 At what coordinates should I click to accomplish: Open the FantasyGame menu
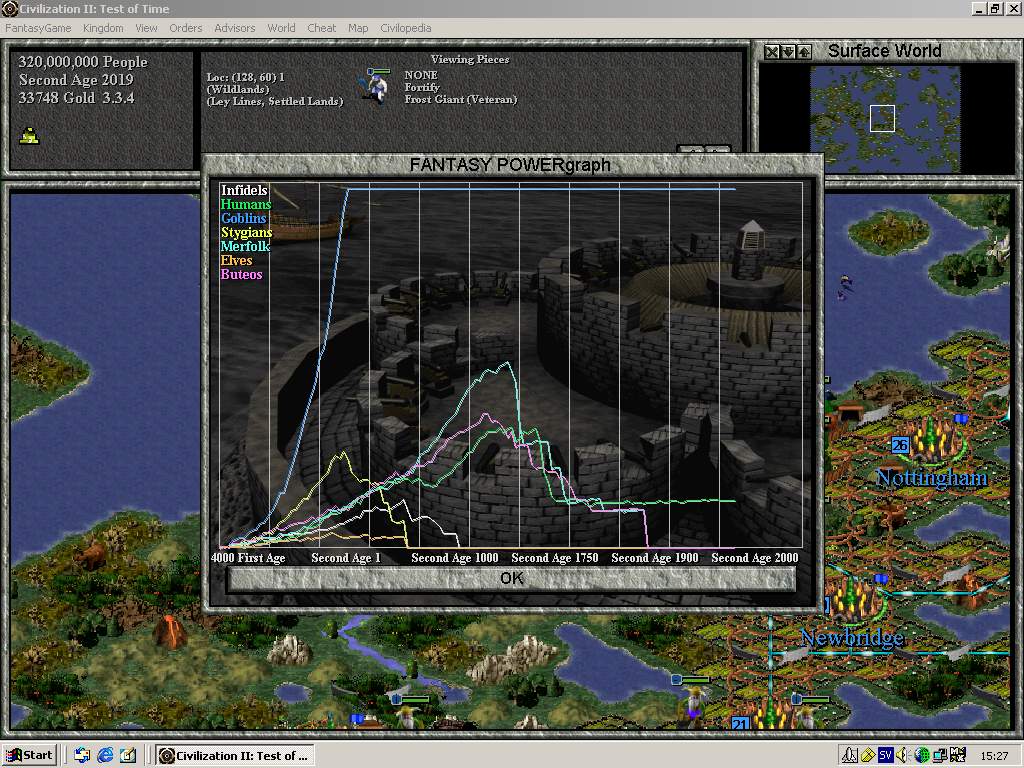tap(38, 28)
